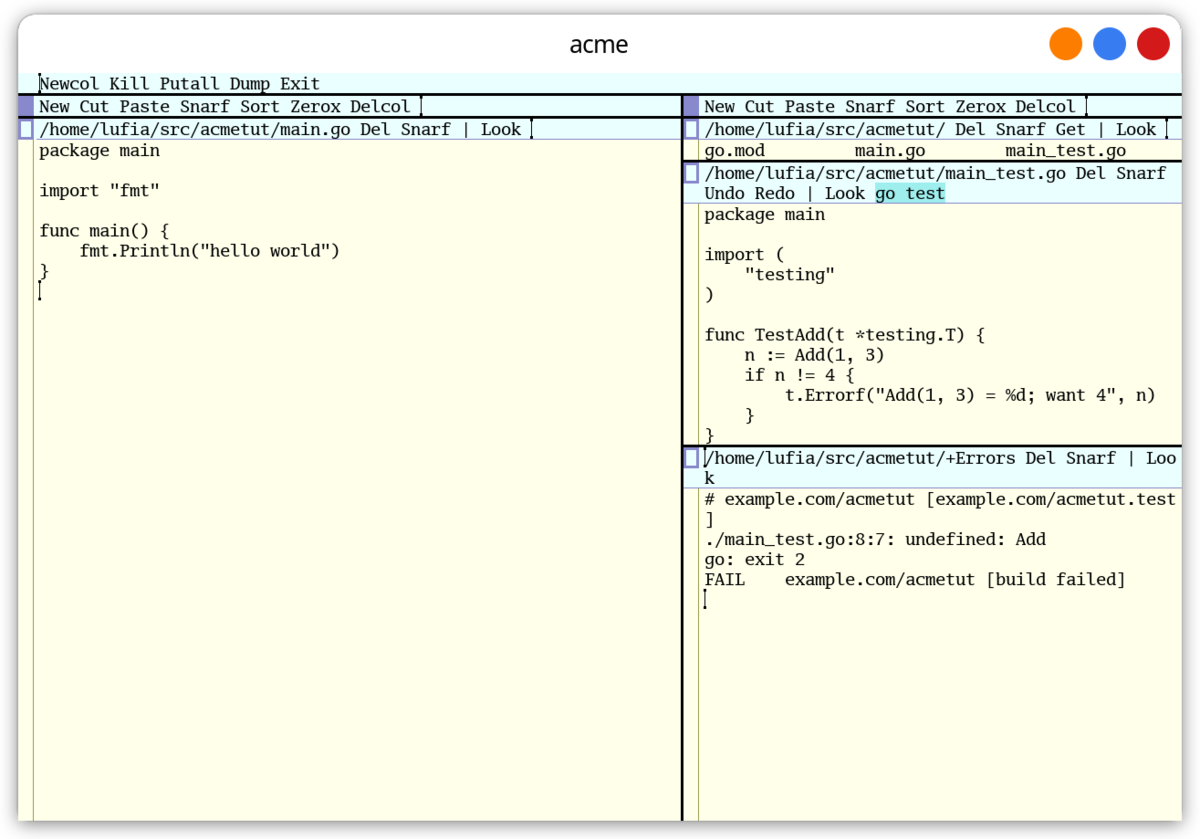Click the 'import "fmt"' line in main.go
This screenshot has width=1200, height=839.
(100, 191)
